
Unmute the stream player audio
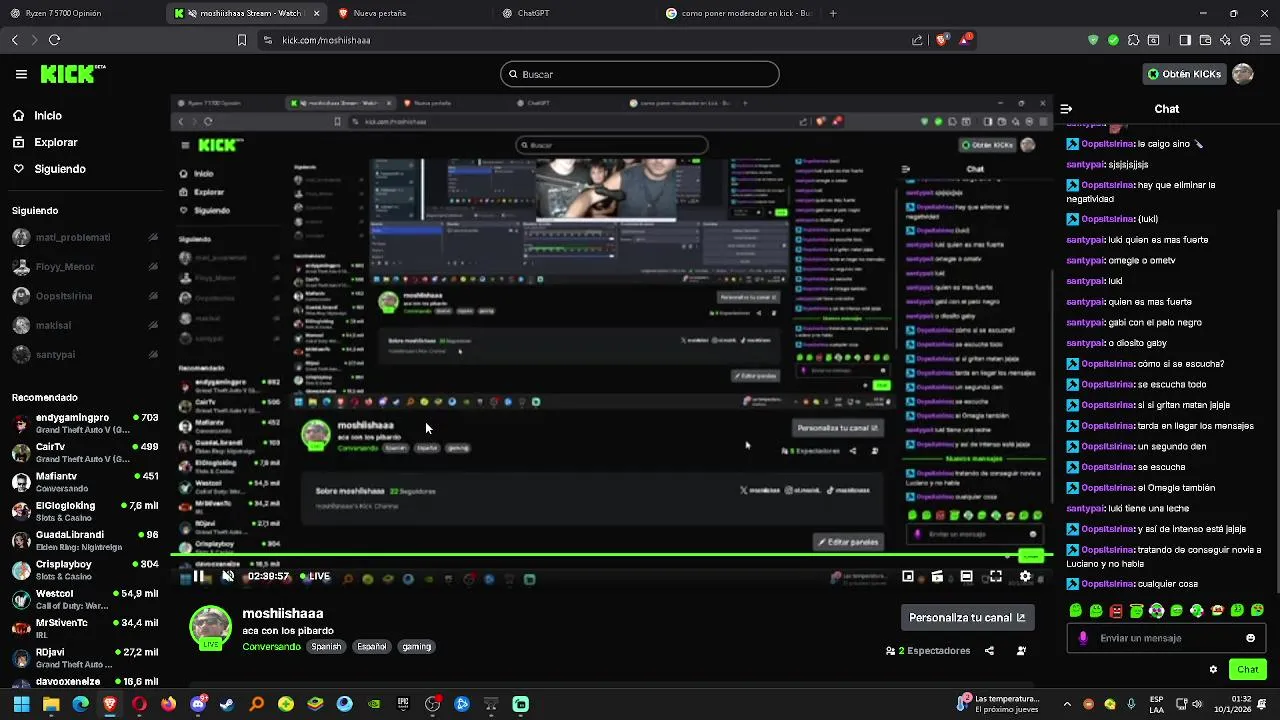[x=228, y=576]
